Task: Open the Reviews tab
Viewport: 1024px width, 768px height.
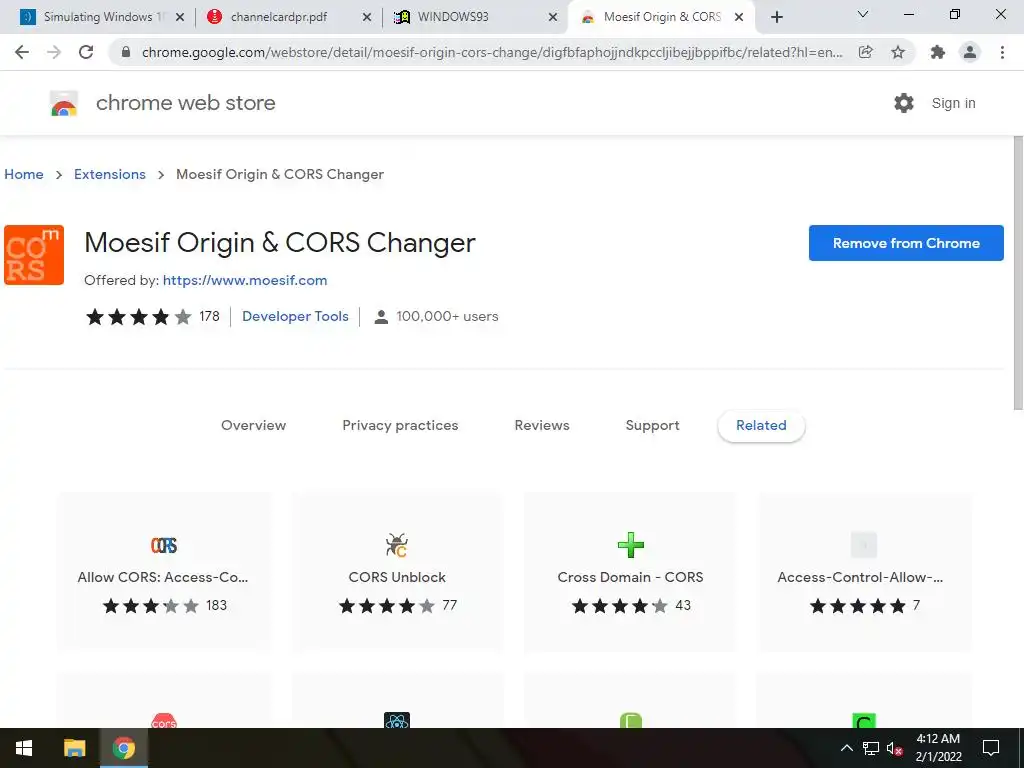Action: [542, 426]
